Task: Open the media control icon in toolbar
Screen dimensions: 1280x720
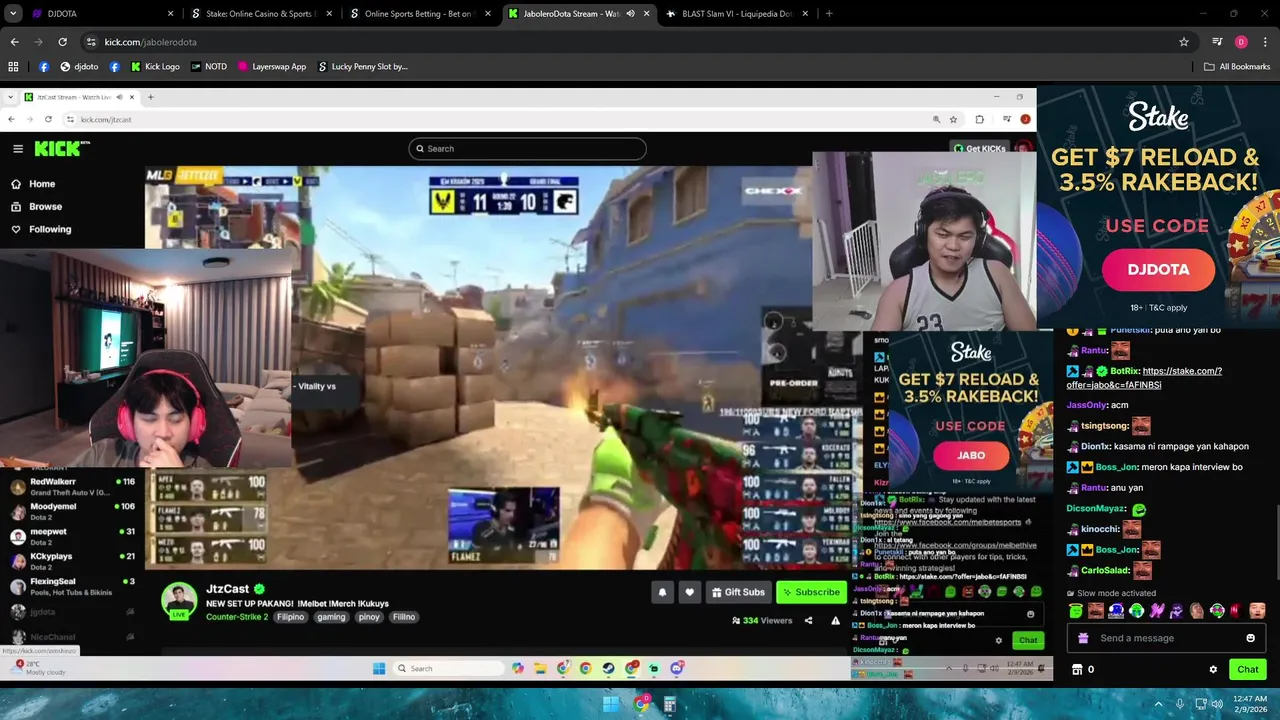Action: [1217, 42]
